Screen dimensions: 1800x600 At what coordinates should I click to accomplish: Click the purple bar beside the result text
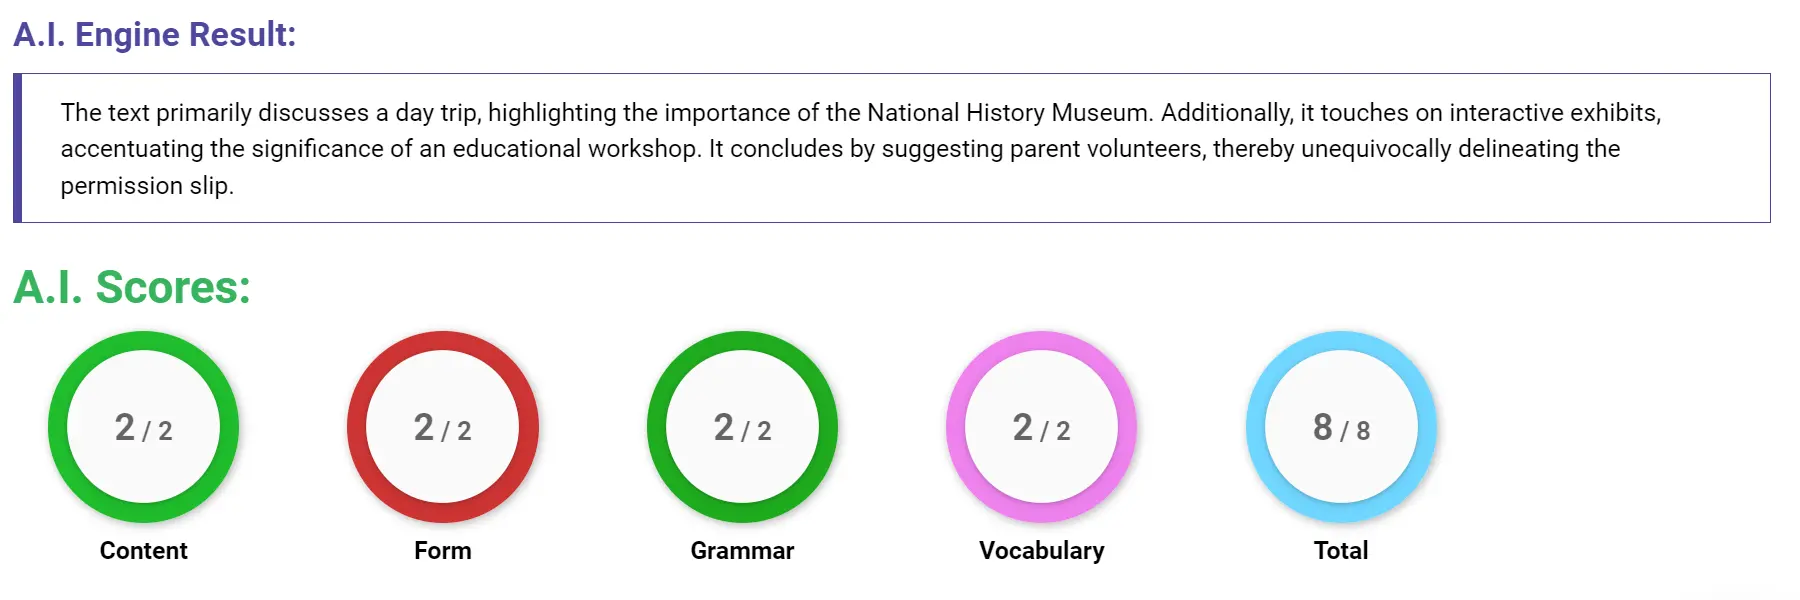click(18, 148)
